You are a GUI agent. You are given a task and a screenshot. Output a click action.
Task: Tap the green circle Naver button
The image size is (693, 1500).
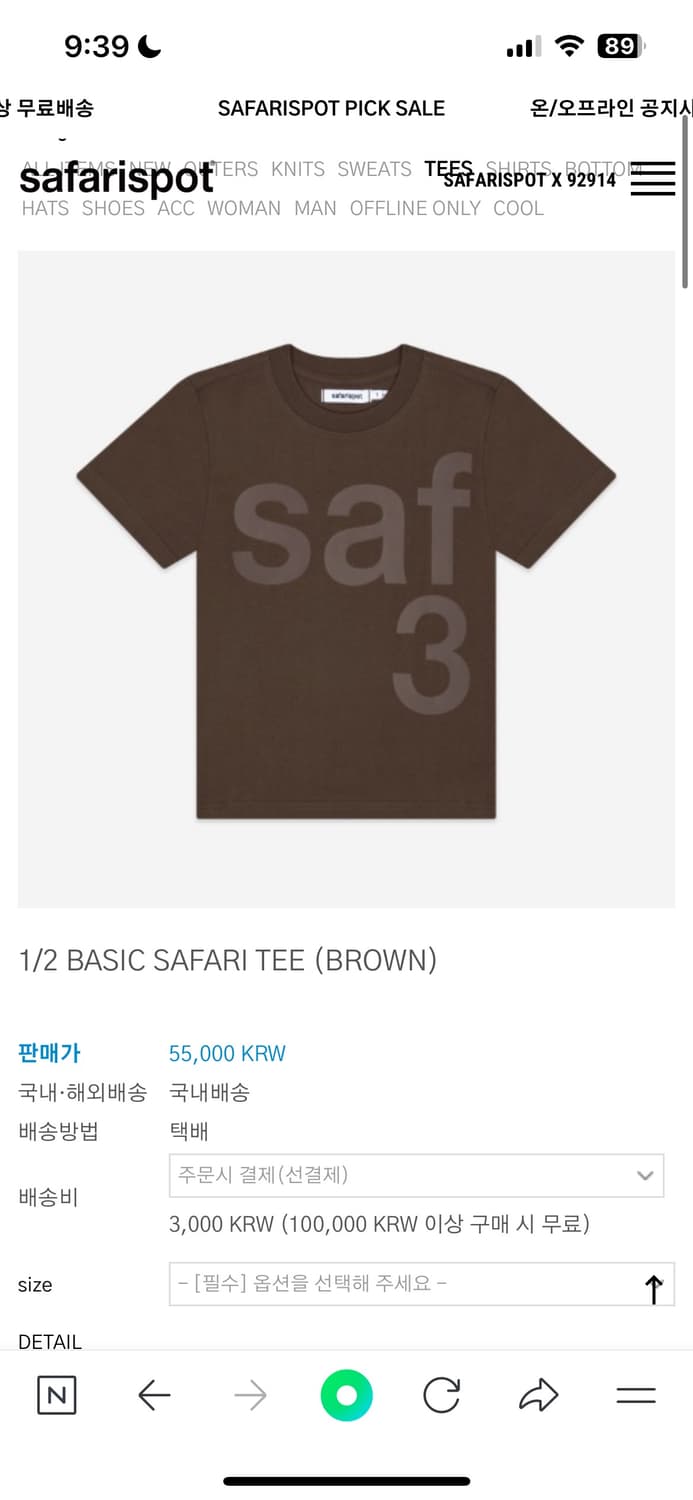click(346, 1395)
